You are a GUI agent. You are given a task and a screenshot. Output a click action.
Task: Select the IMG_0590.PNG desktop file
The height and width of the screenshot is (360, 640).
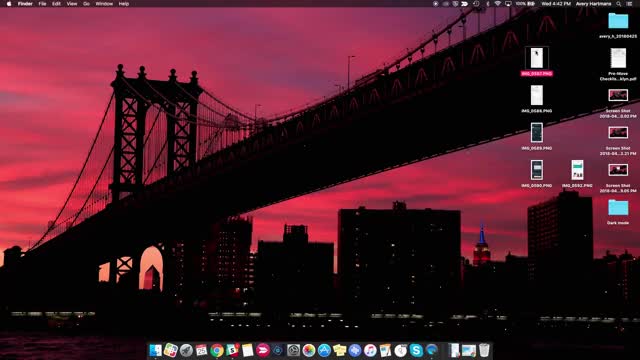point(537,173)
